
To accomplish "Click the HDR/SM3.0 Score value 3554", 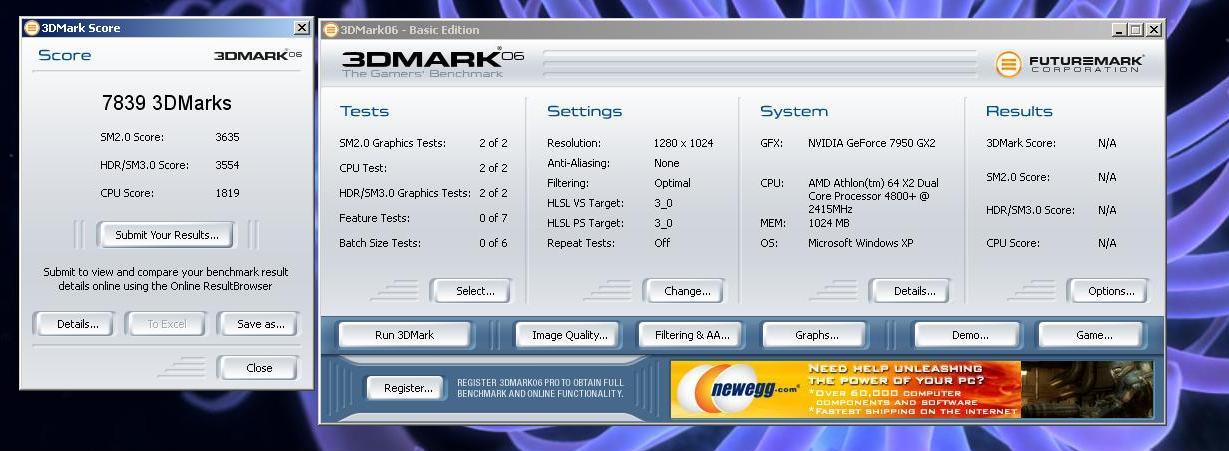I will click(x=227, y=165).
